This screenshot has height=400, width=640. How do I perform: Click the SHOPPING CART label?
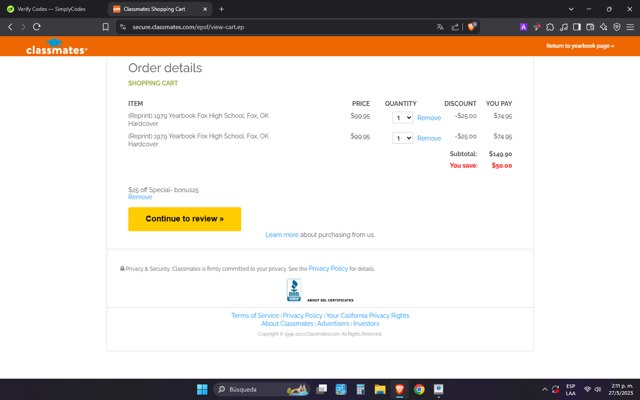[x=153, y=83]
